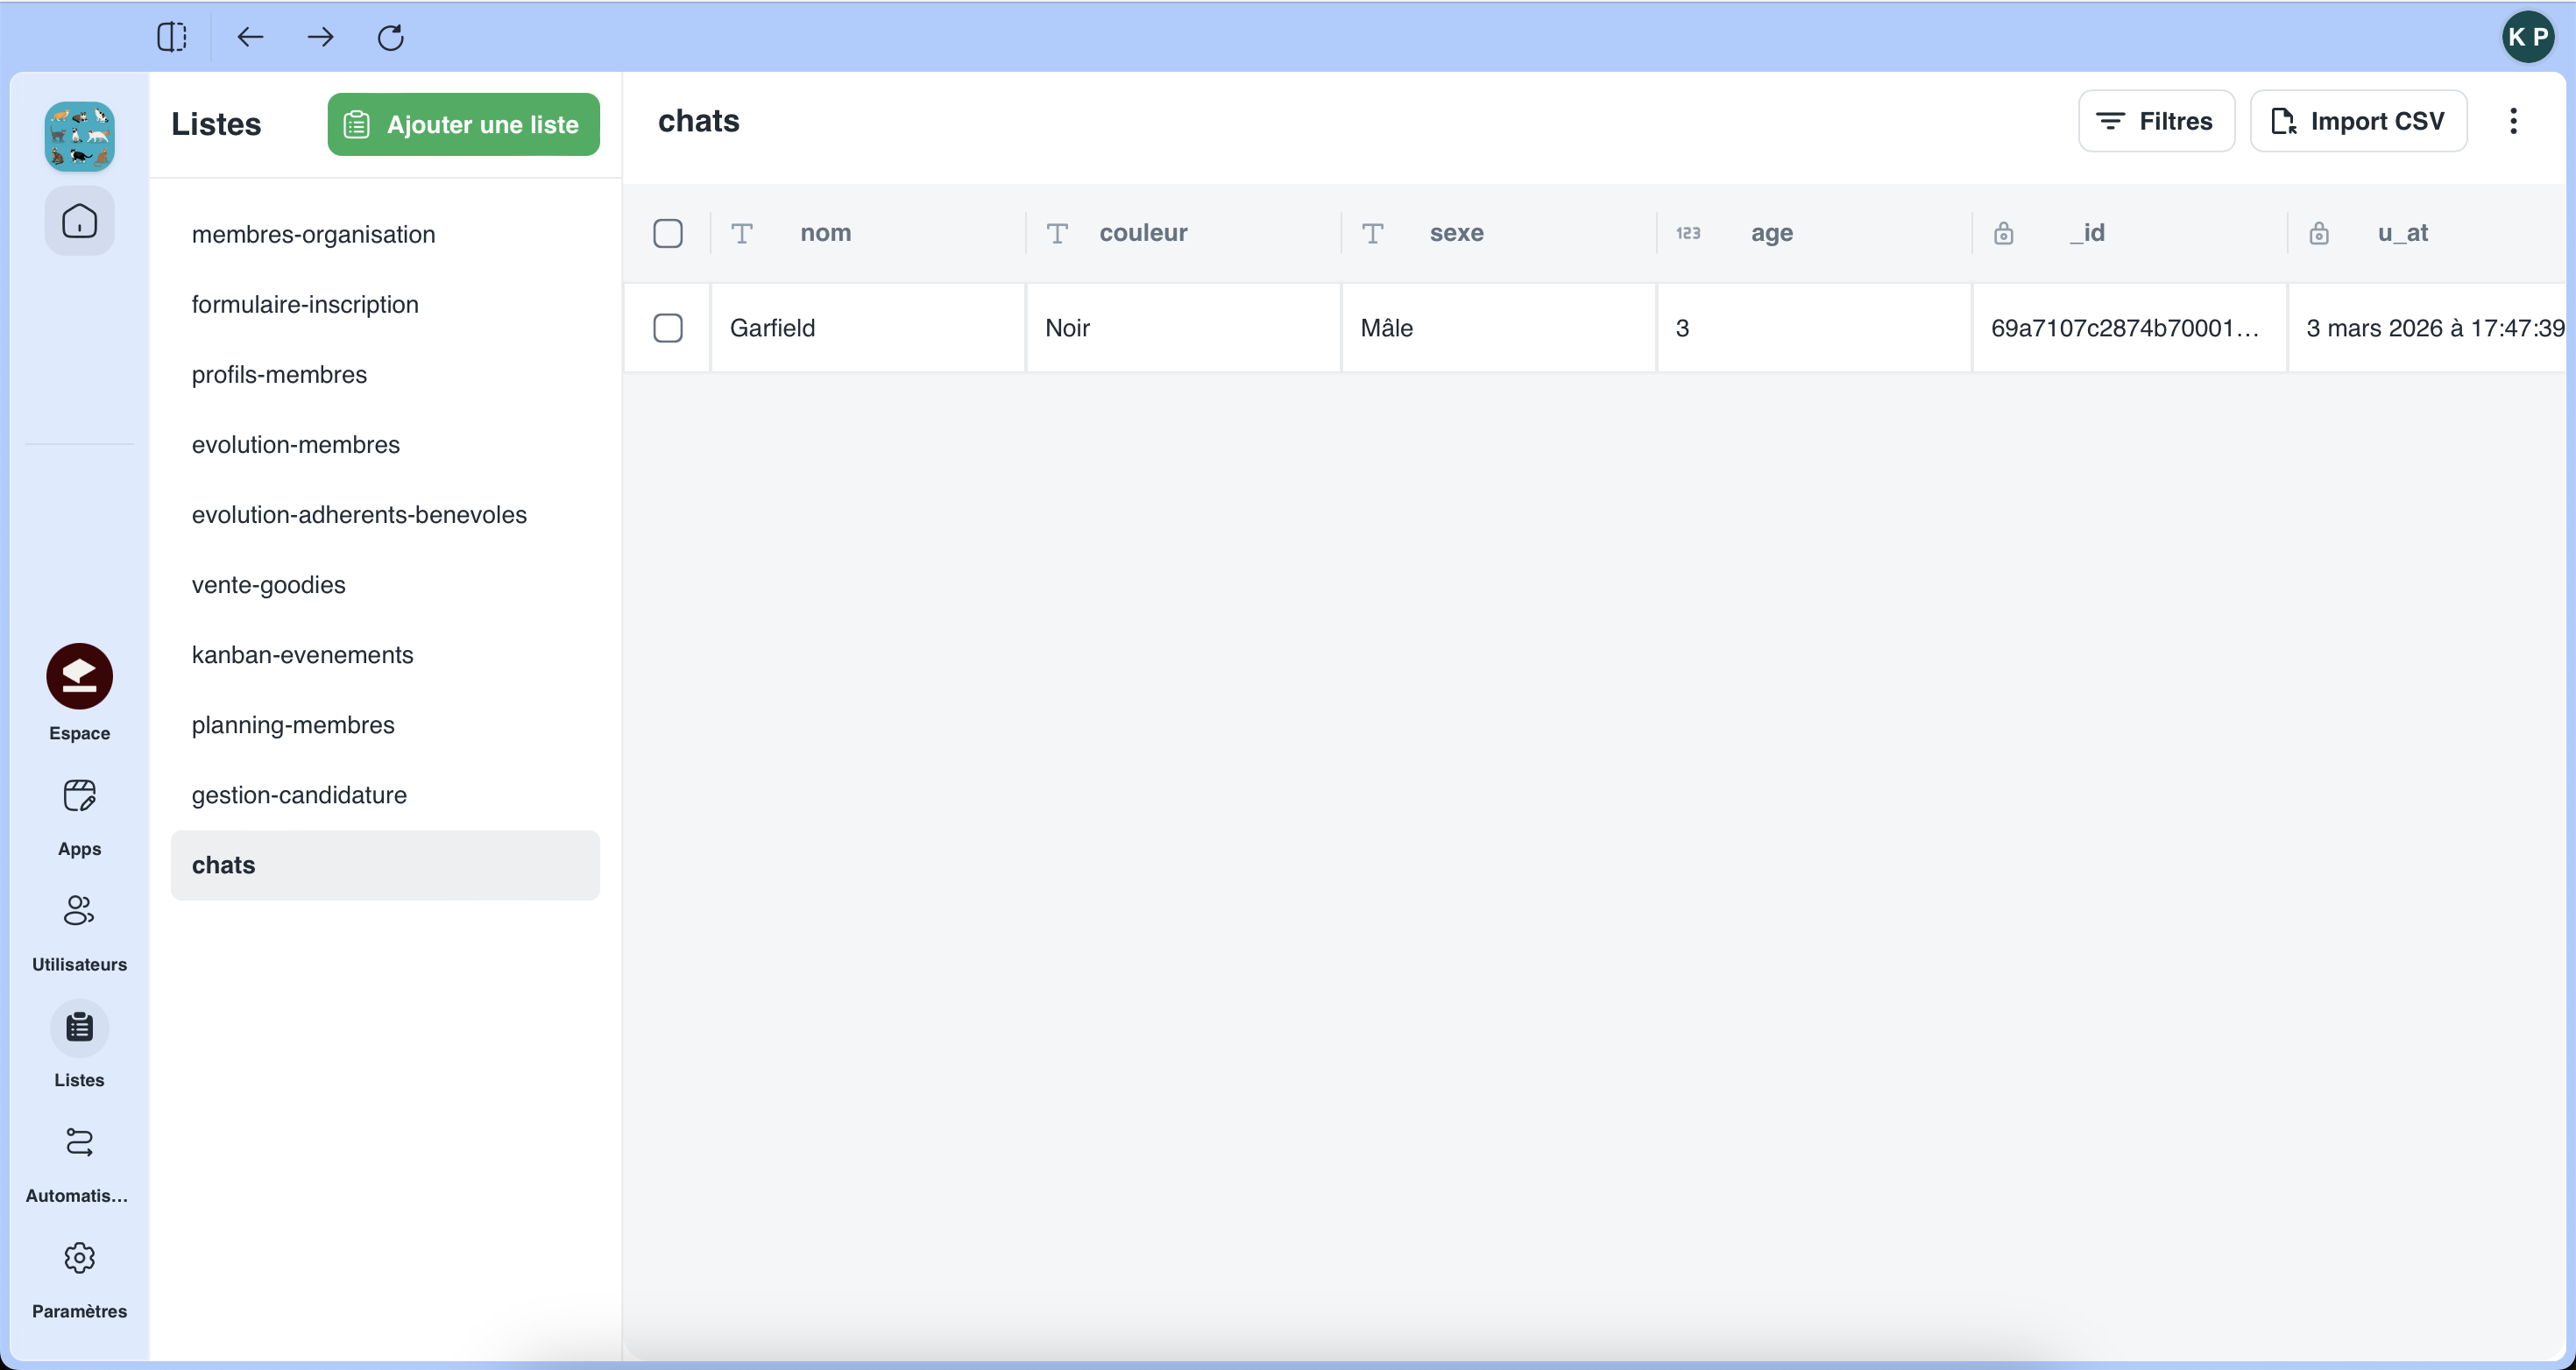Open the Utilisateurs section icon

[x=79, y=911]
